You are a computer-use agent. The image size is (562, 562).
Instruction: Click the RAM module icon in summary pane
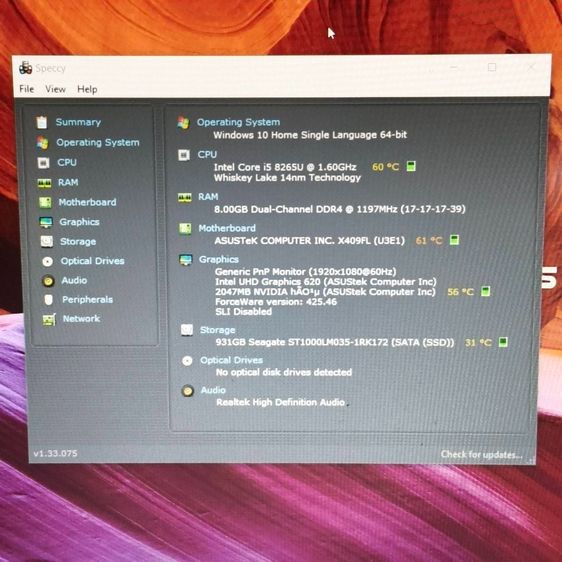pos(185,197)
